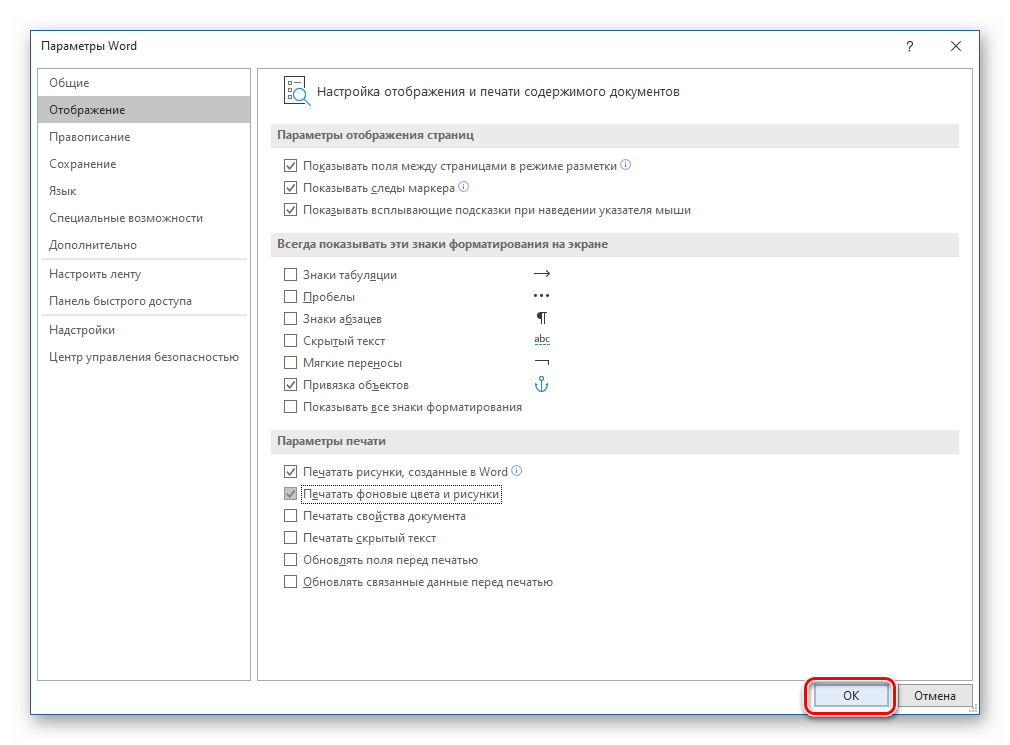Click info icon next to page margins option
1010x745 pixels.
625,165
